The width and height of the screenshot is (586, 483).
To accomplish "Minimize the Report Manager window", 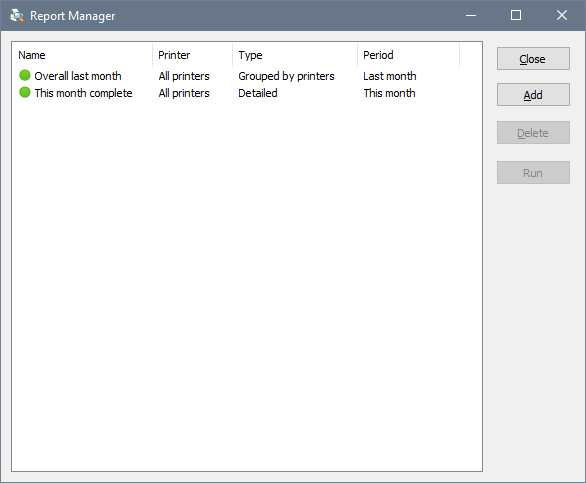I will tap(471, 15).
